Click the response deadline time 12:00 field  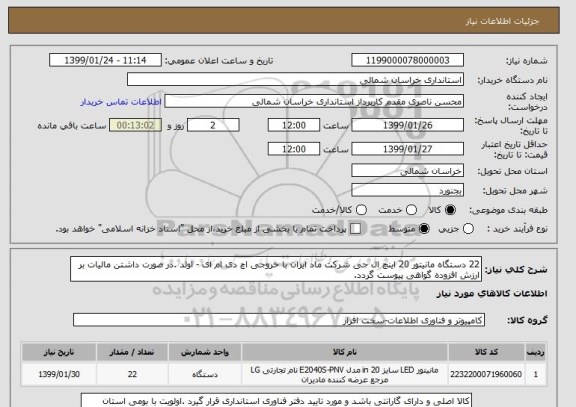click(x=294, y=125)
